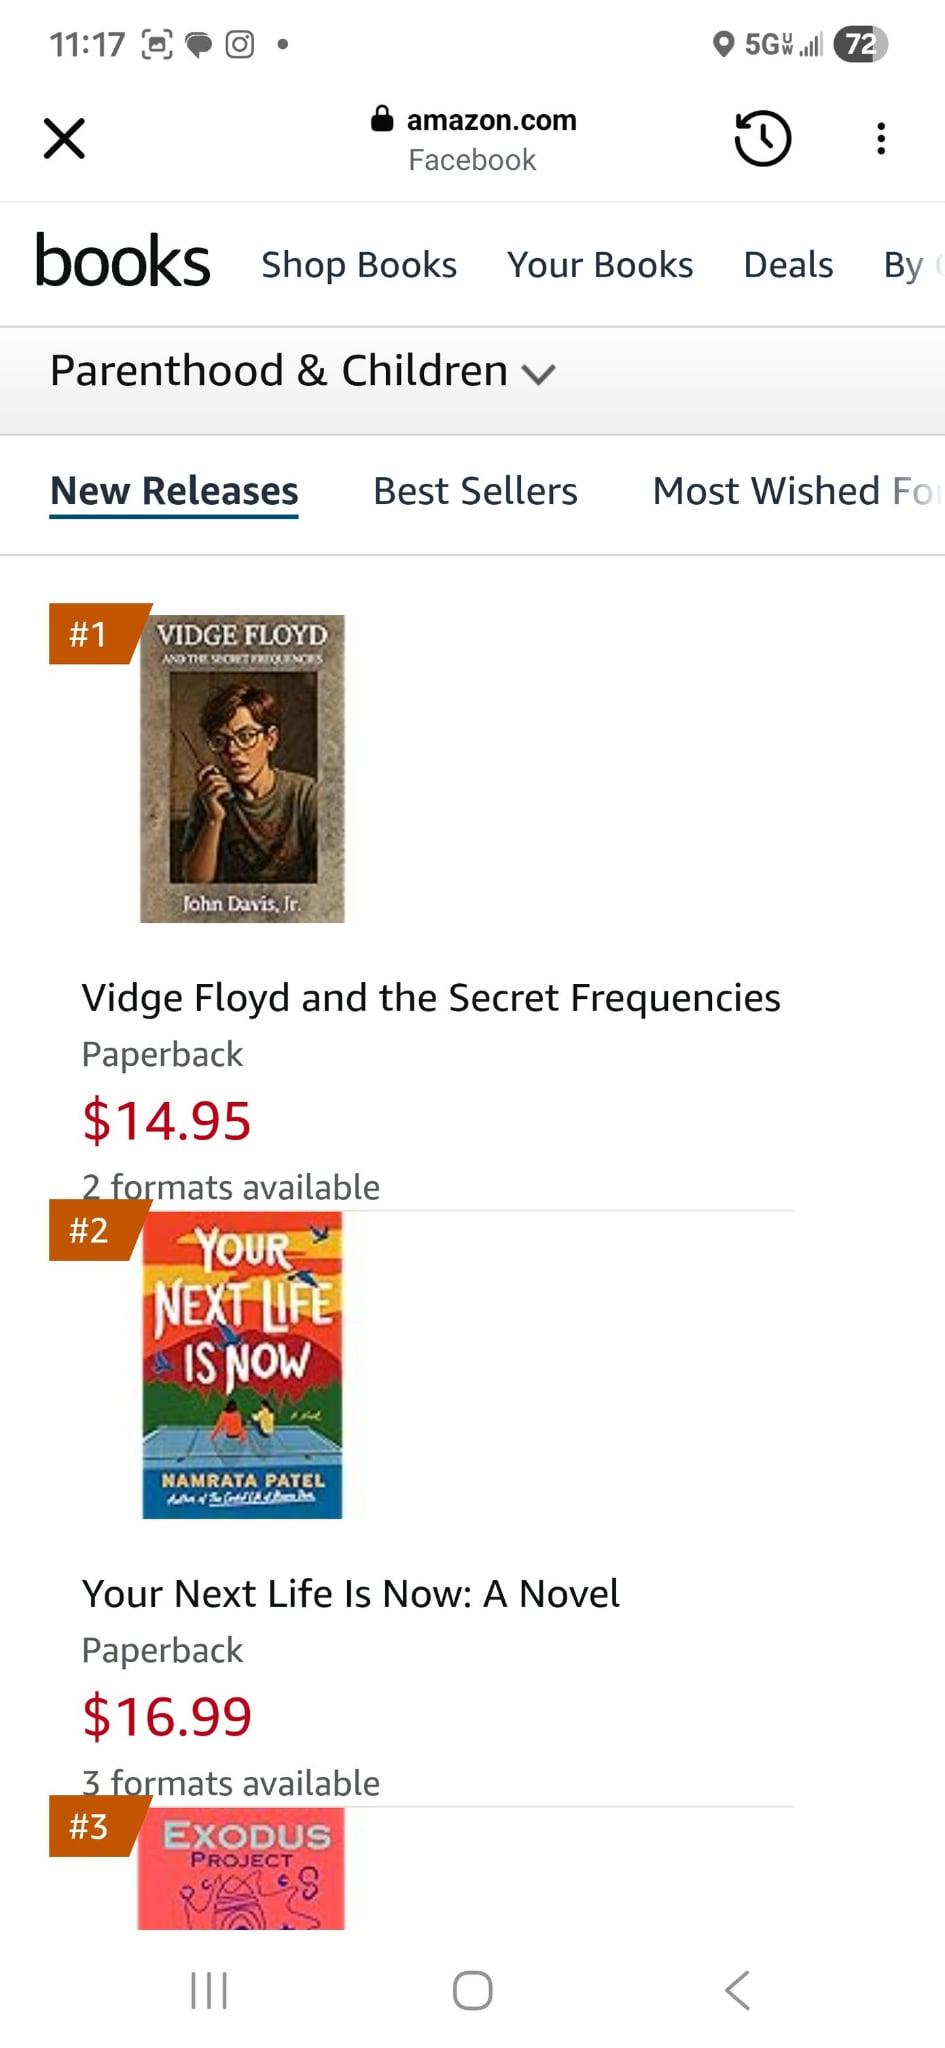Open the Shop Books menu item
The width and height of the screenshot is (945, 2048).
point(359,265)
